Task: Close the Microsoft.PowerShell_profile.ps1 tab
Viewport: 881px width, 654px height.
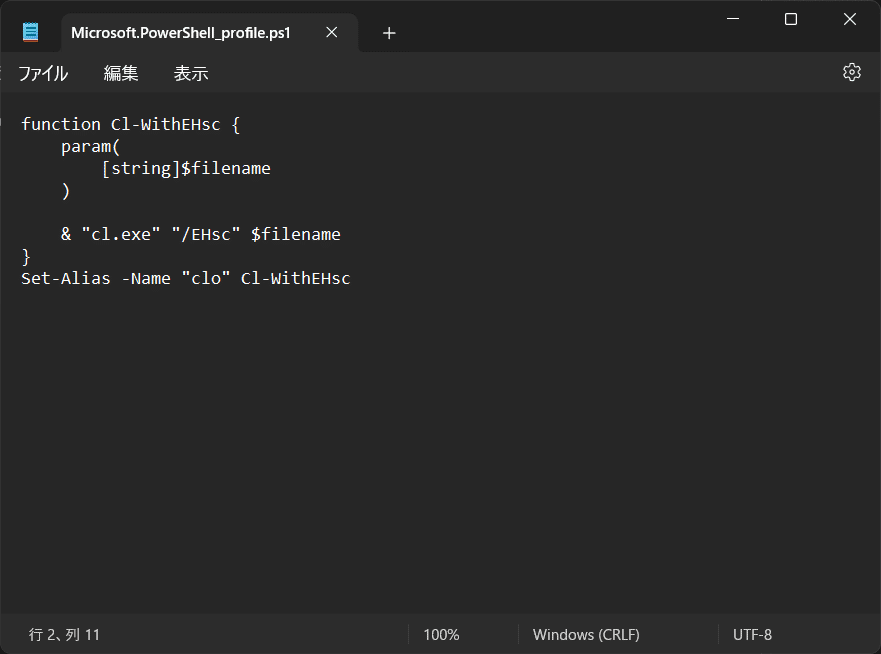Action: [331, 31]
